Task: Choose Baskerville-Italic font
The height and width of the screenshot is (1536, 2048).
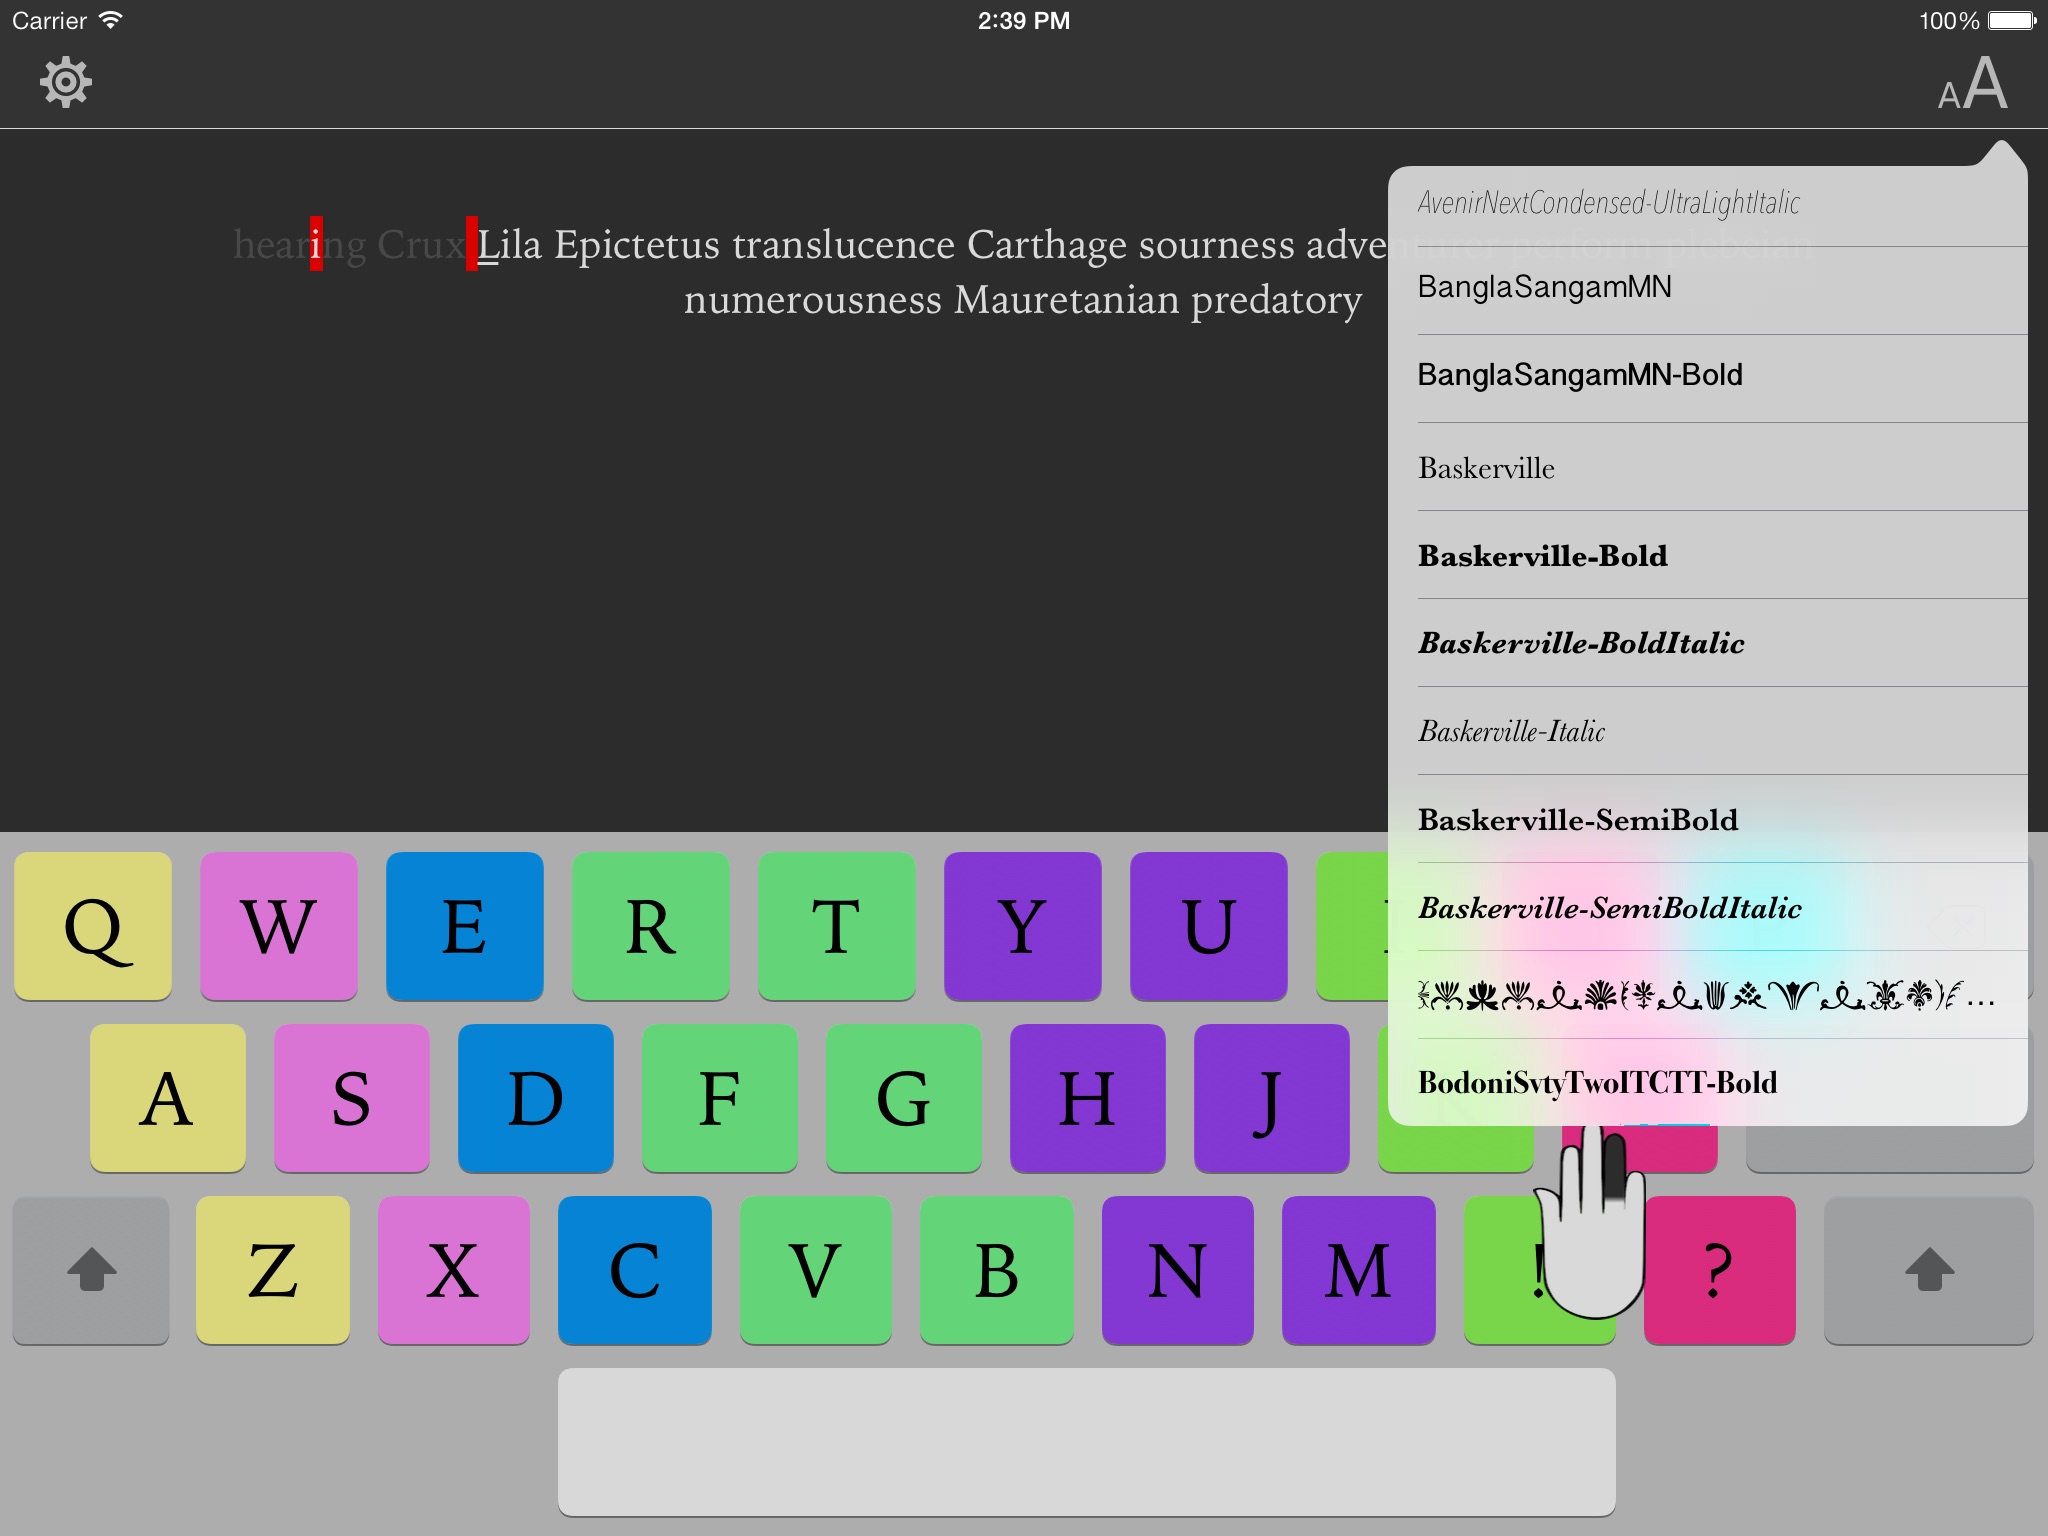Action: click(1708, 732)
